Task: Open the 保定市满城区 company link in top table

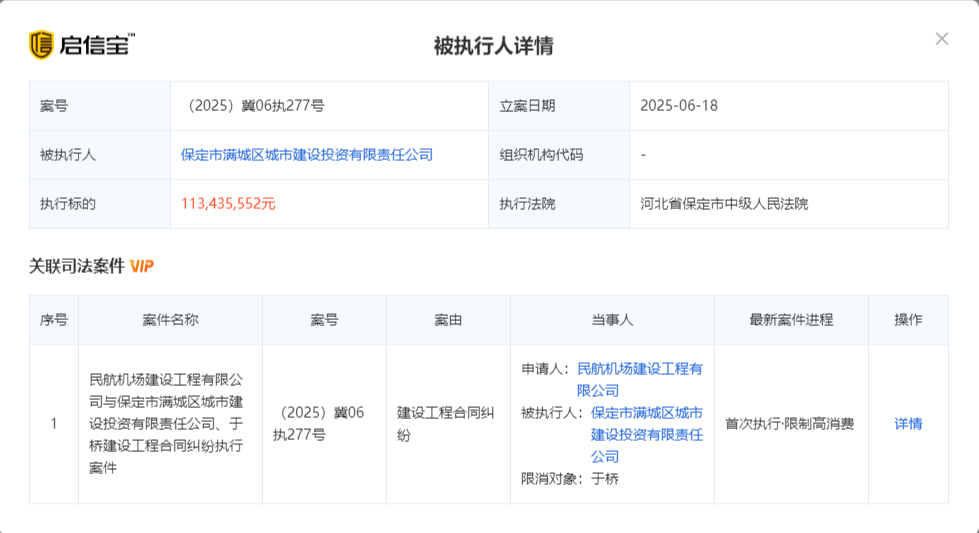Action: coord(307,155)
